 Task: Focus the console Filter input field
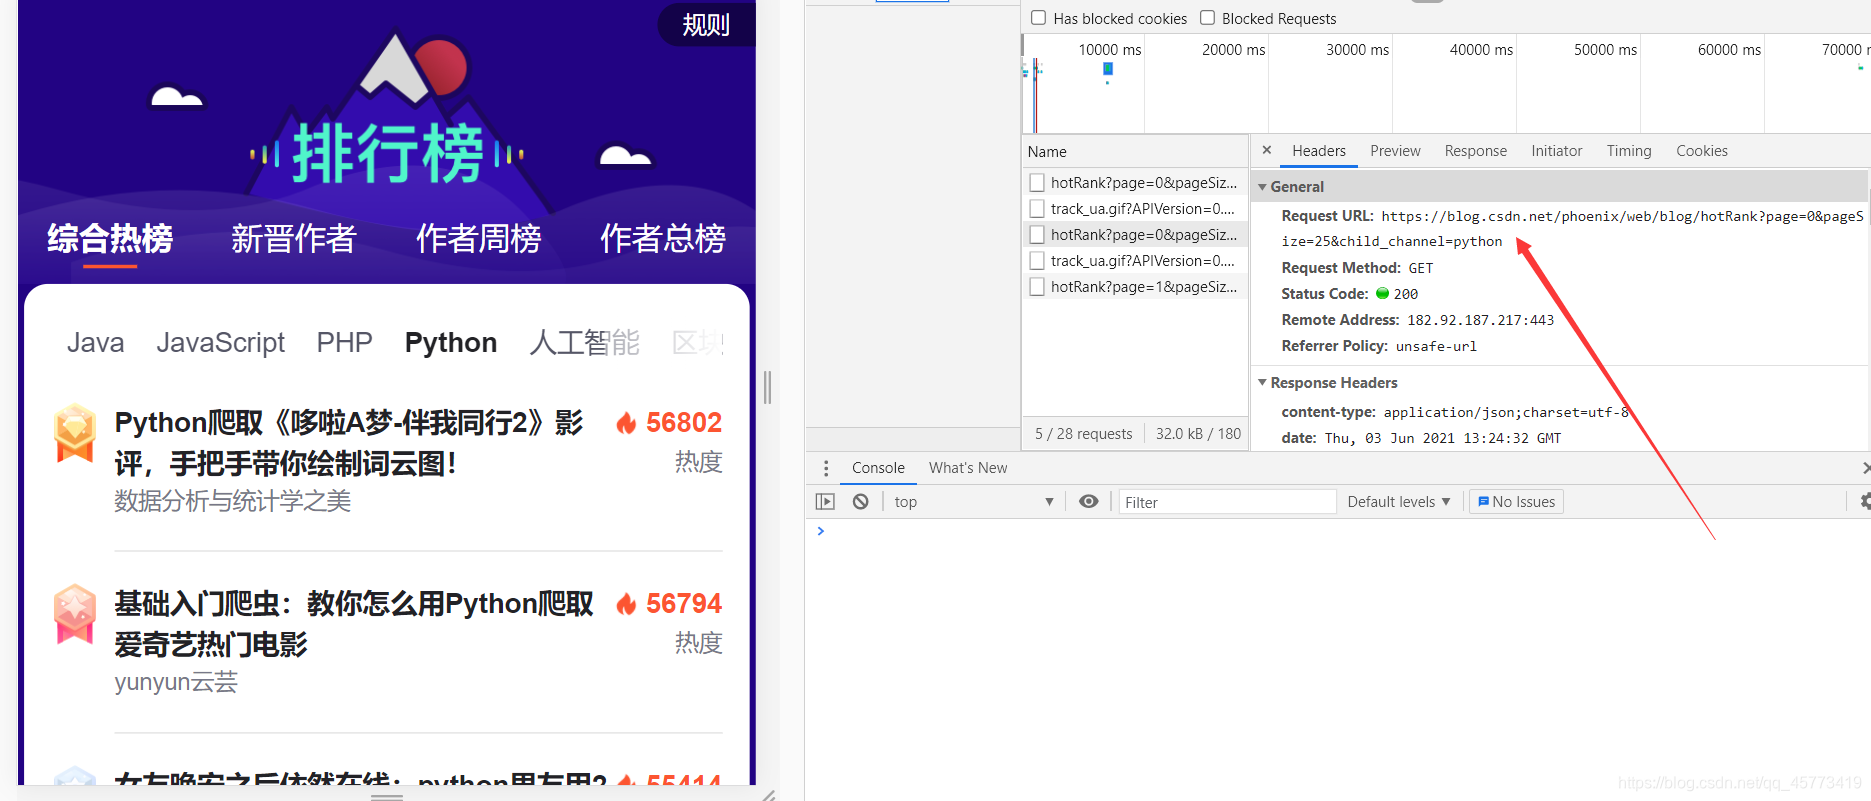pos(1227,502)
